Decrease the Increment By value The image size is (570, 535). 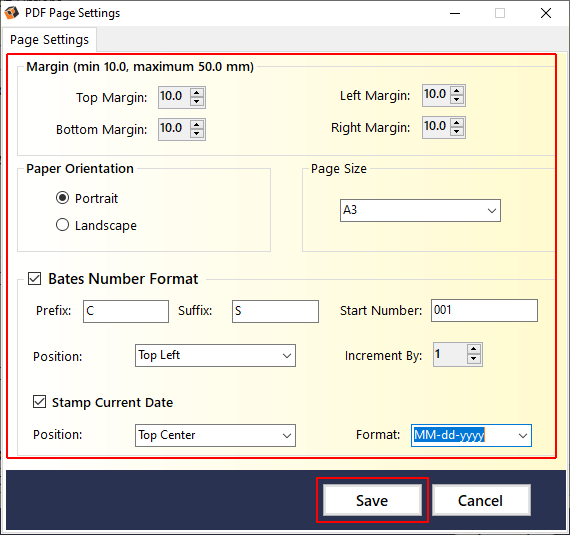tap(473, 359)
